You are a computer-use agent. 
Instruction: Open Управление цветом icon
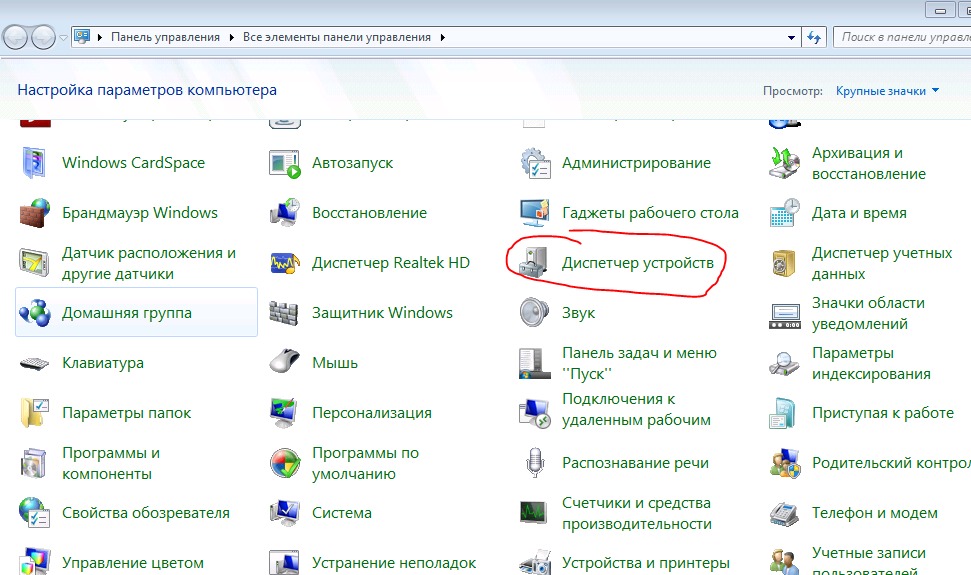pos(35,561)
